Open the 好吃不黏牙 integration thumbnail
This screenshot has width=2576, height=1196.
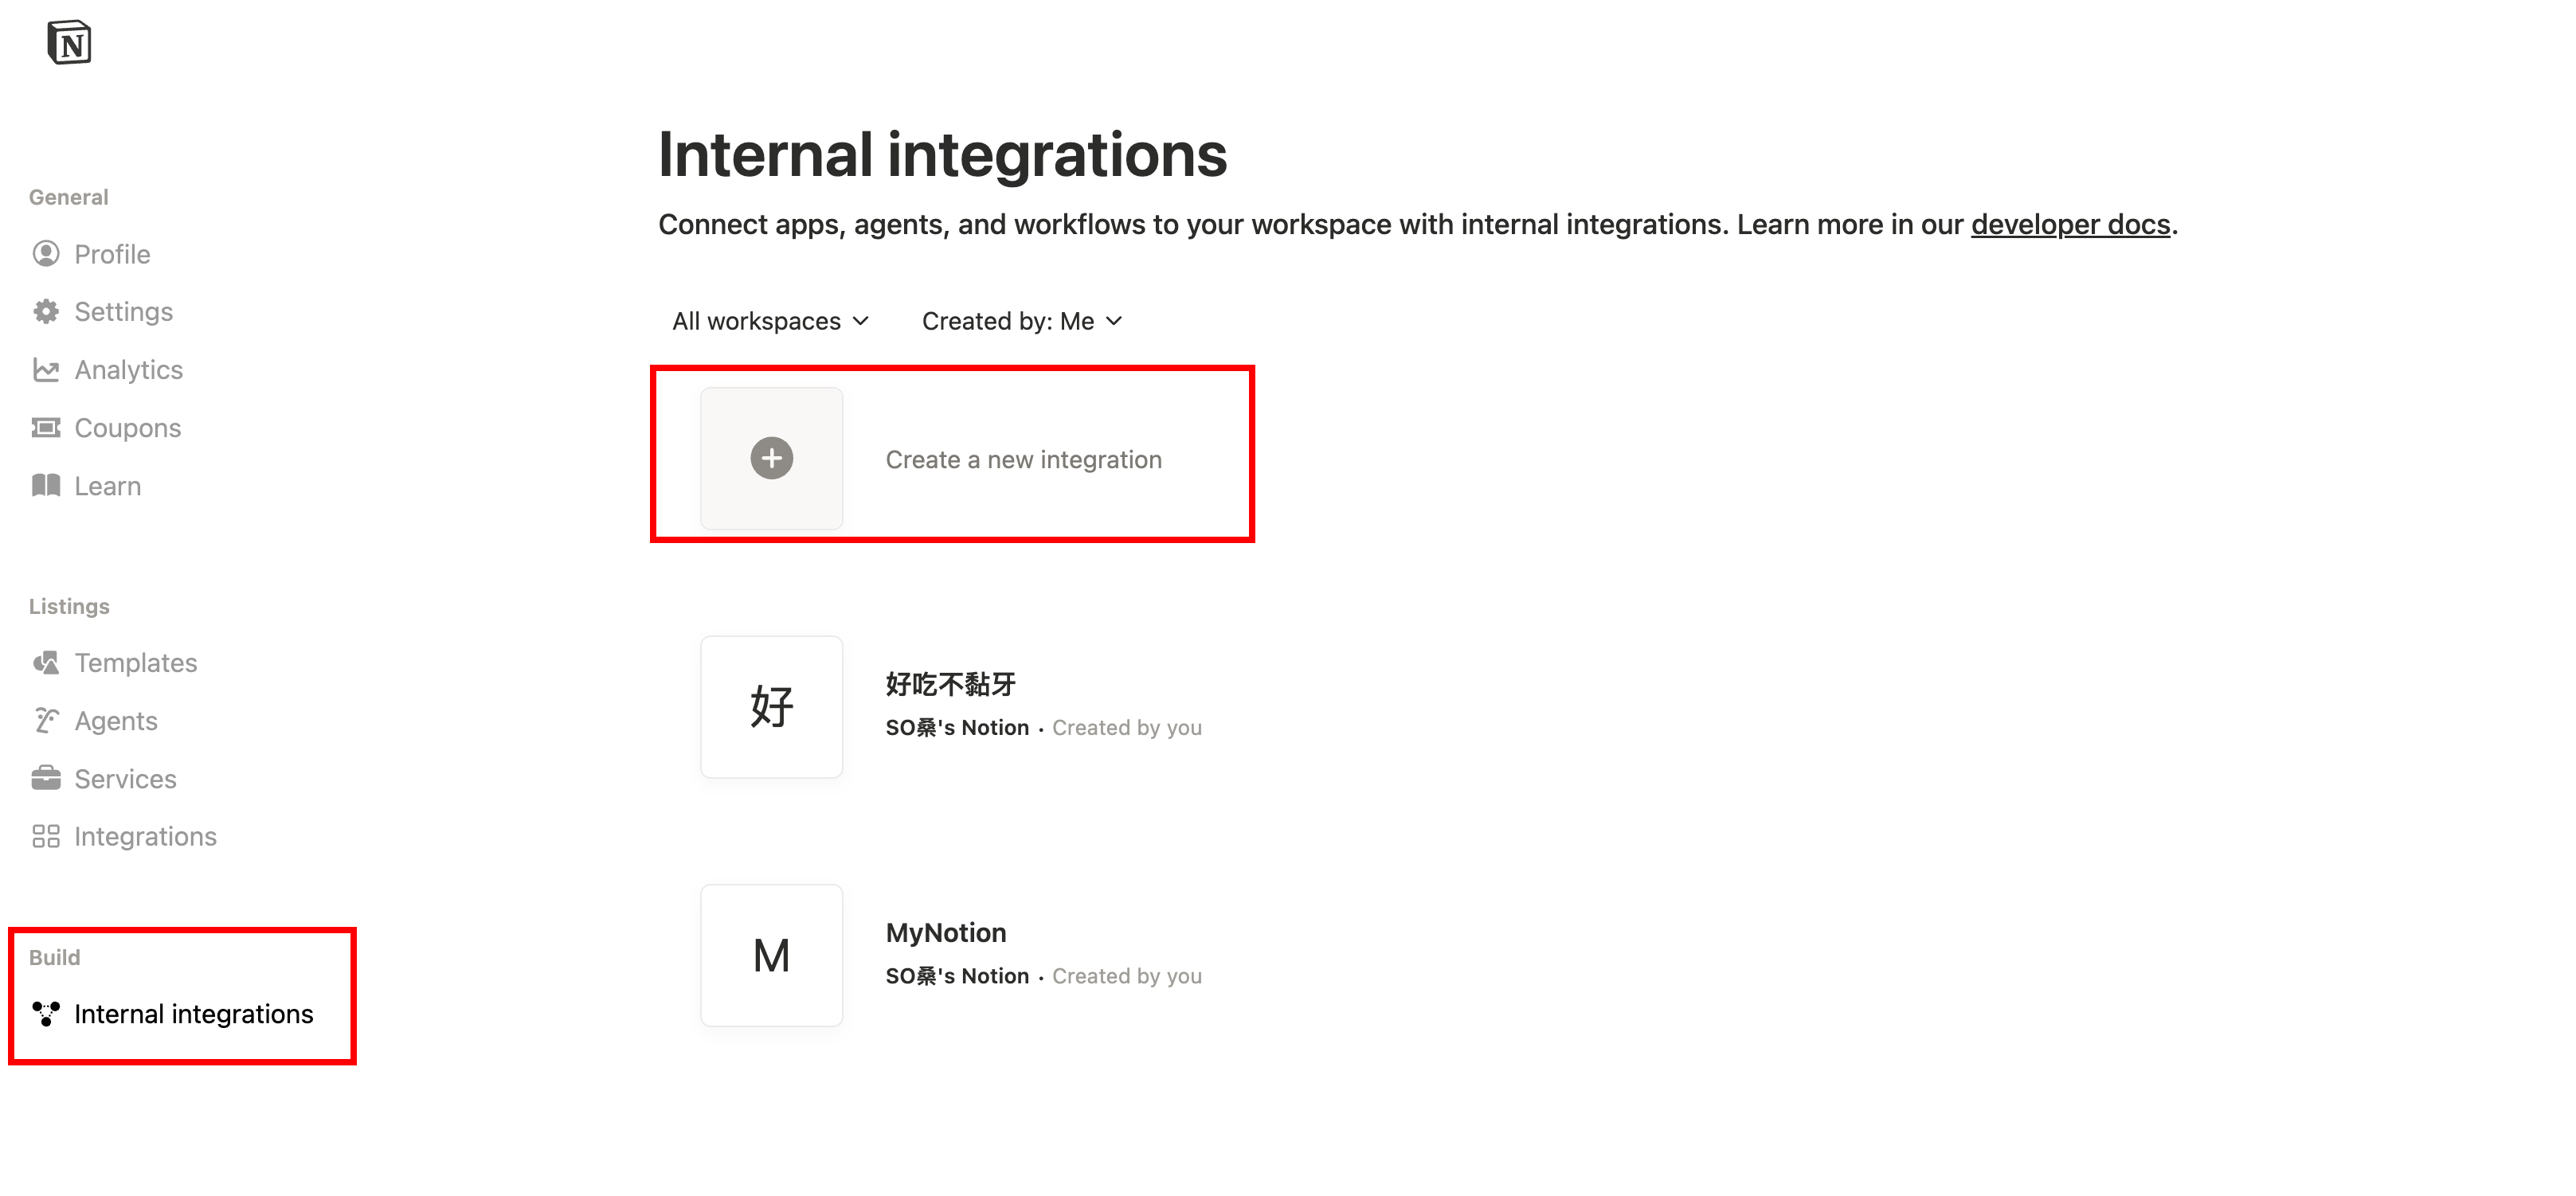771,707
